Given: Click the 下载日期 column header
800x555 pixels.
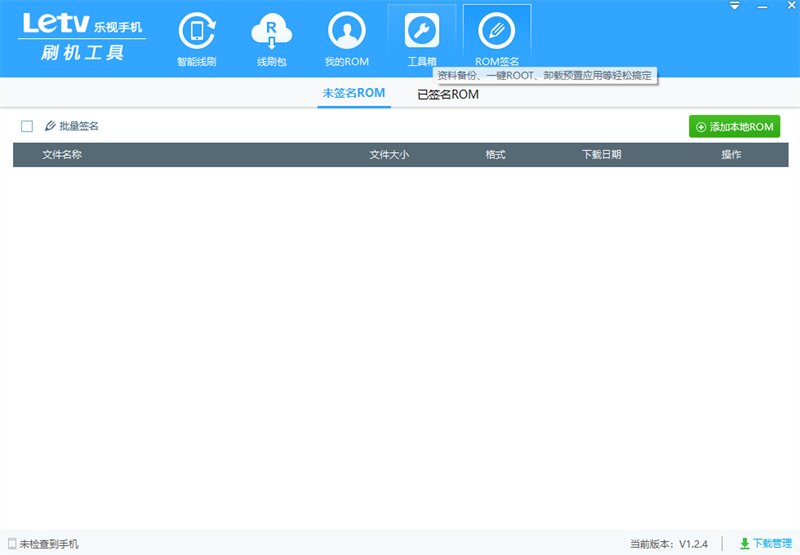Looking at the screenshot, I should 602,155.
